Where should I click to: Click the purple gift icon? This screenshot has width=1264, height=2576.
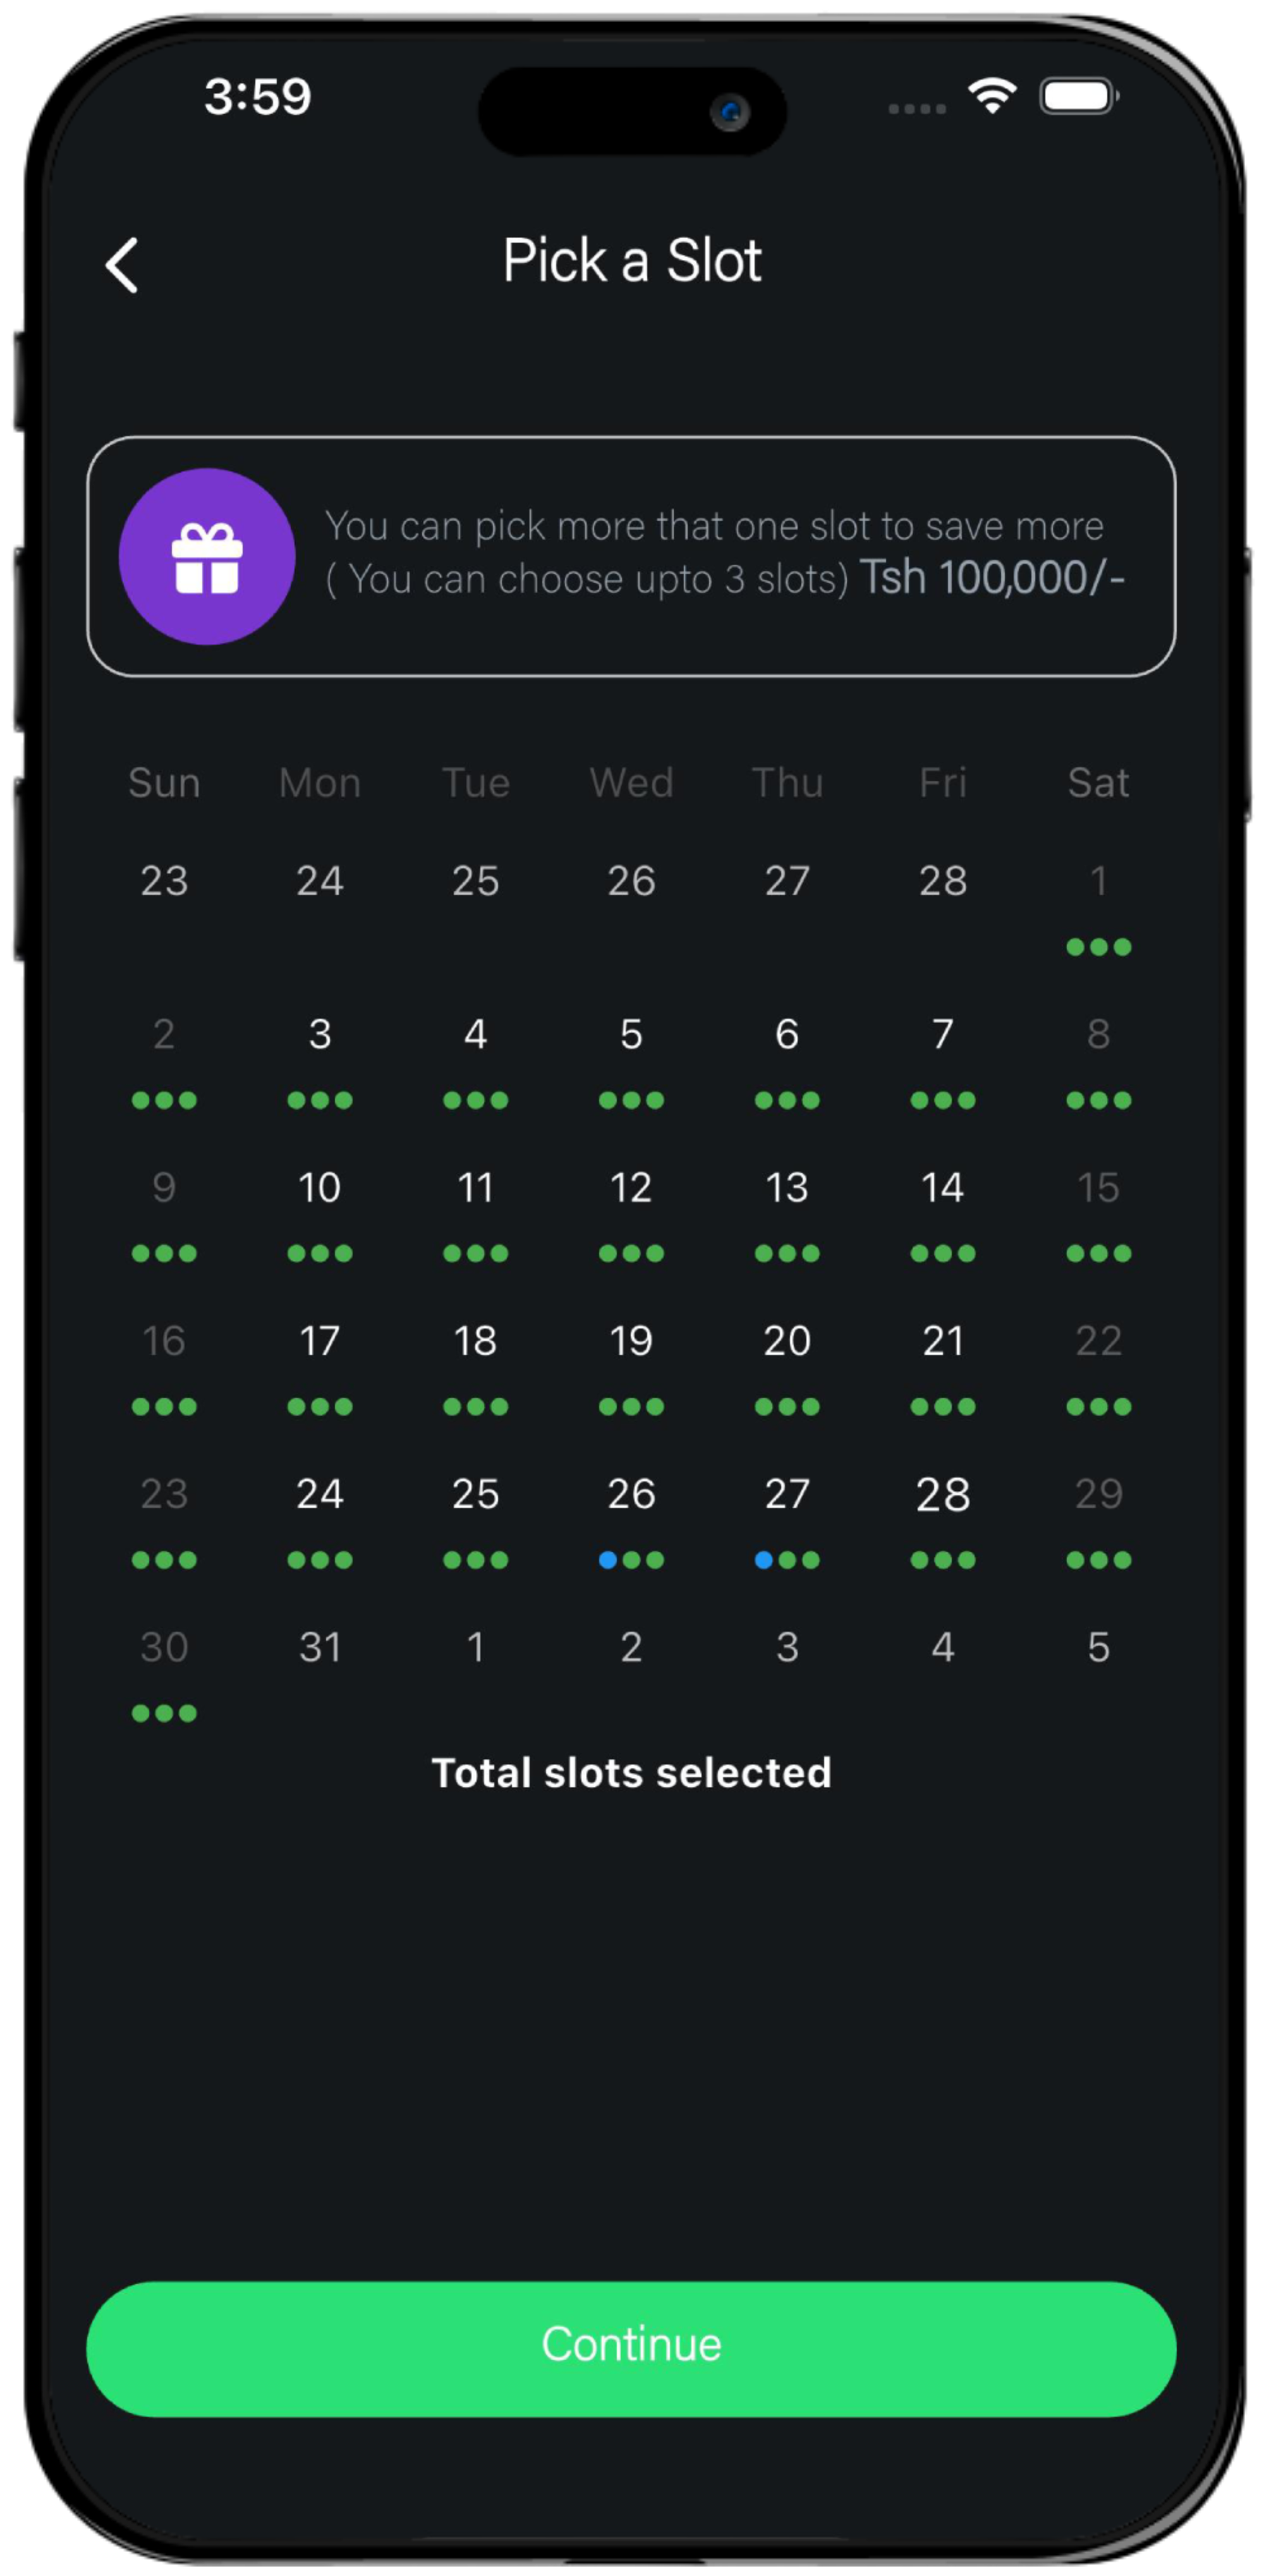click(207, 556)
